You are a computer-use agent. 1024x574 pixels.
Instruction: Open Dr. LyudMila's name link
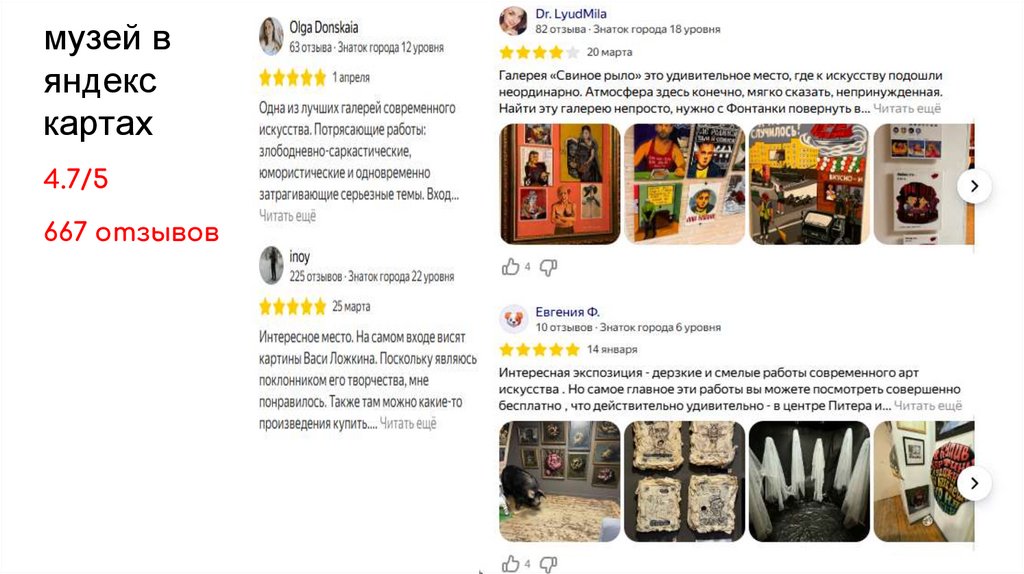pos(571,14)
